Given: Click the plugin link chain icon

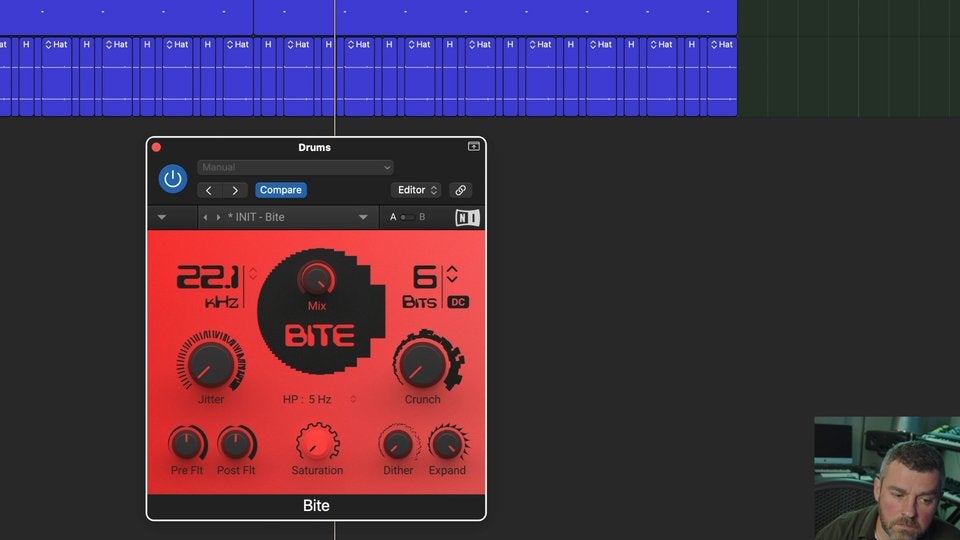Looking at the screenshot, I should click(x=460, y=190).
